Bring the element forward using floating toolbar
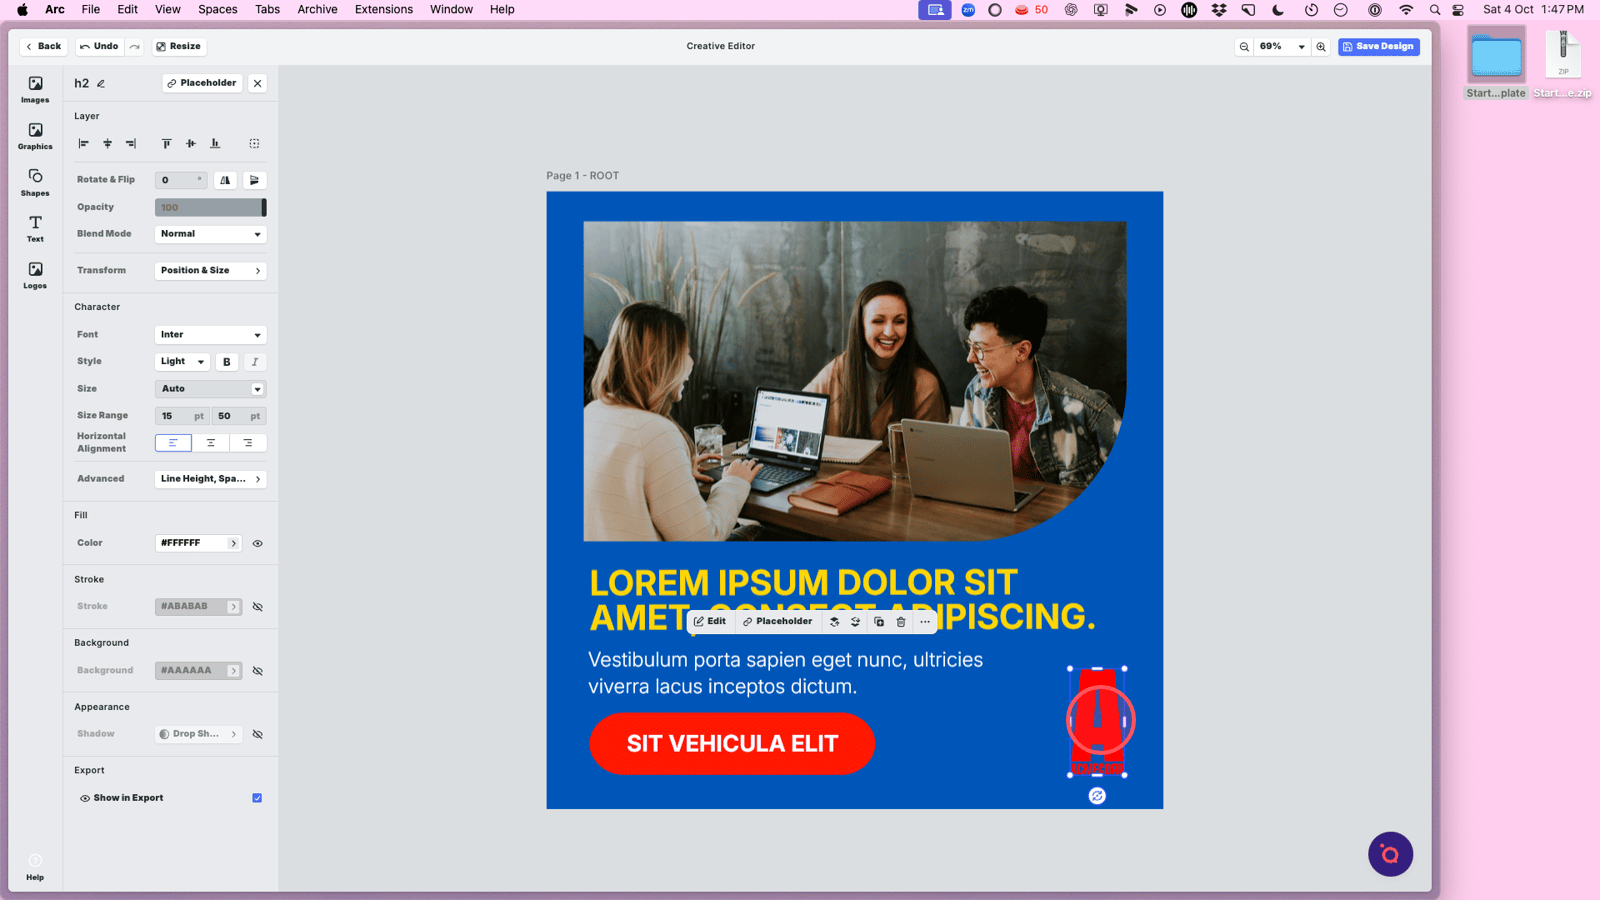1600x900 pixels. point(835,622)
